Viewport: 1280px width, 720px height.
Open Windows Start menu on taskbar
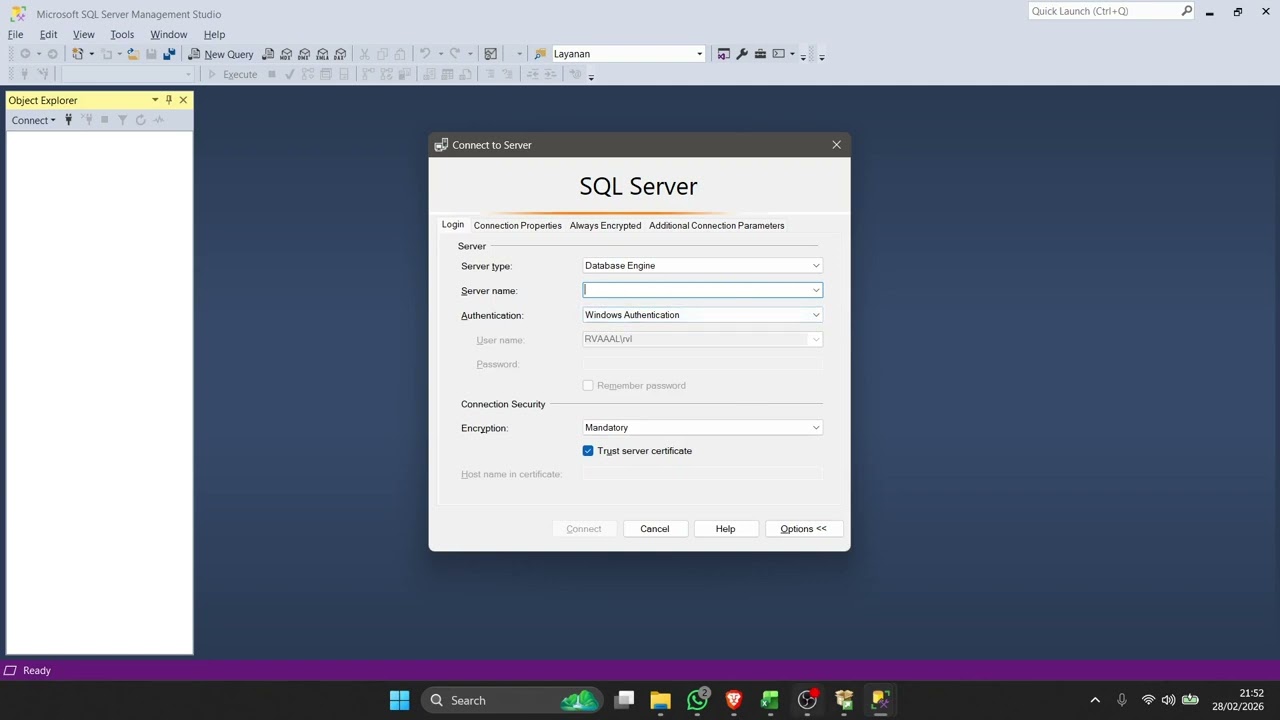pos(399,700)
